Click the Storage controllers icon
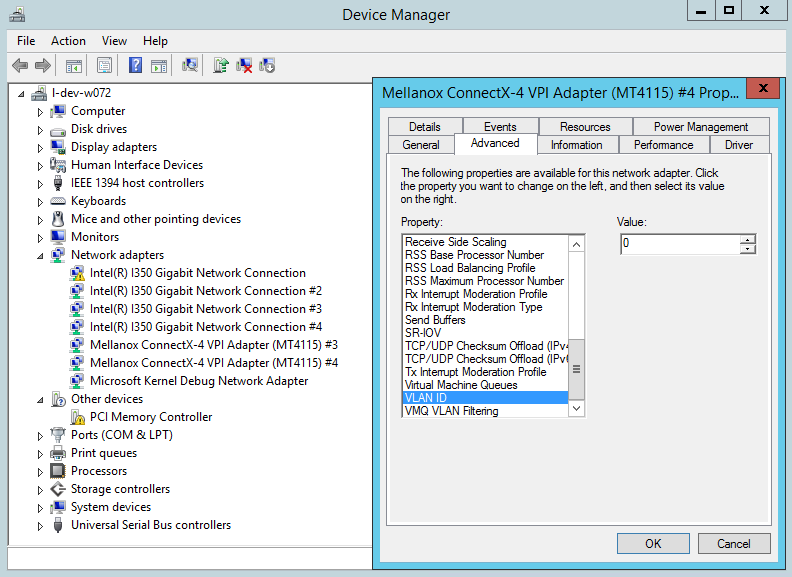Viewport: 792px width, 577px height. [x=58, y=489]
